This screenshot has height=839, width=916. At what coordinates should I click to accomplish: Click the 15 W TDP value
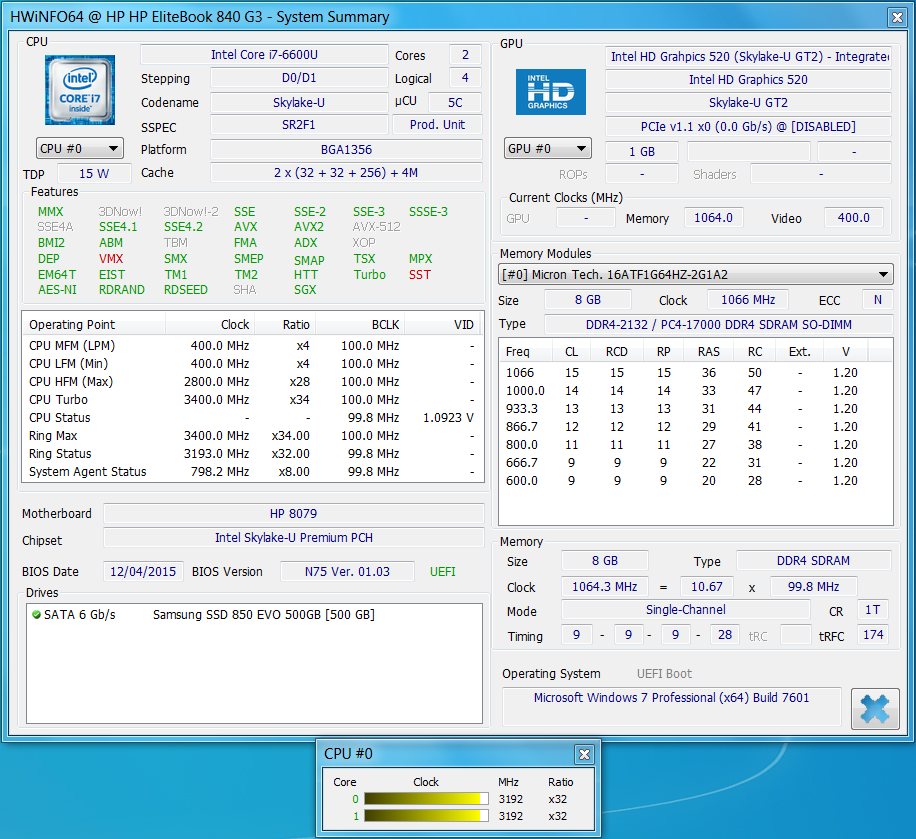click(94, 174)
